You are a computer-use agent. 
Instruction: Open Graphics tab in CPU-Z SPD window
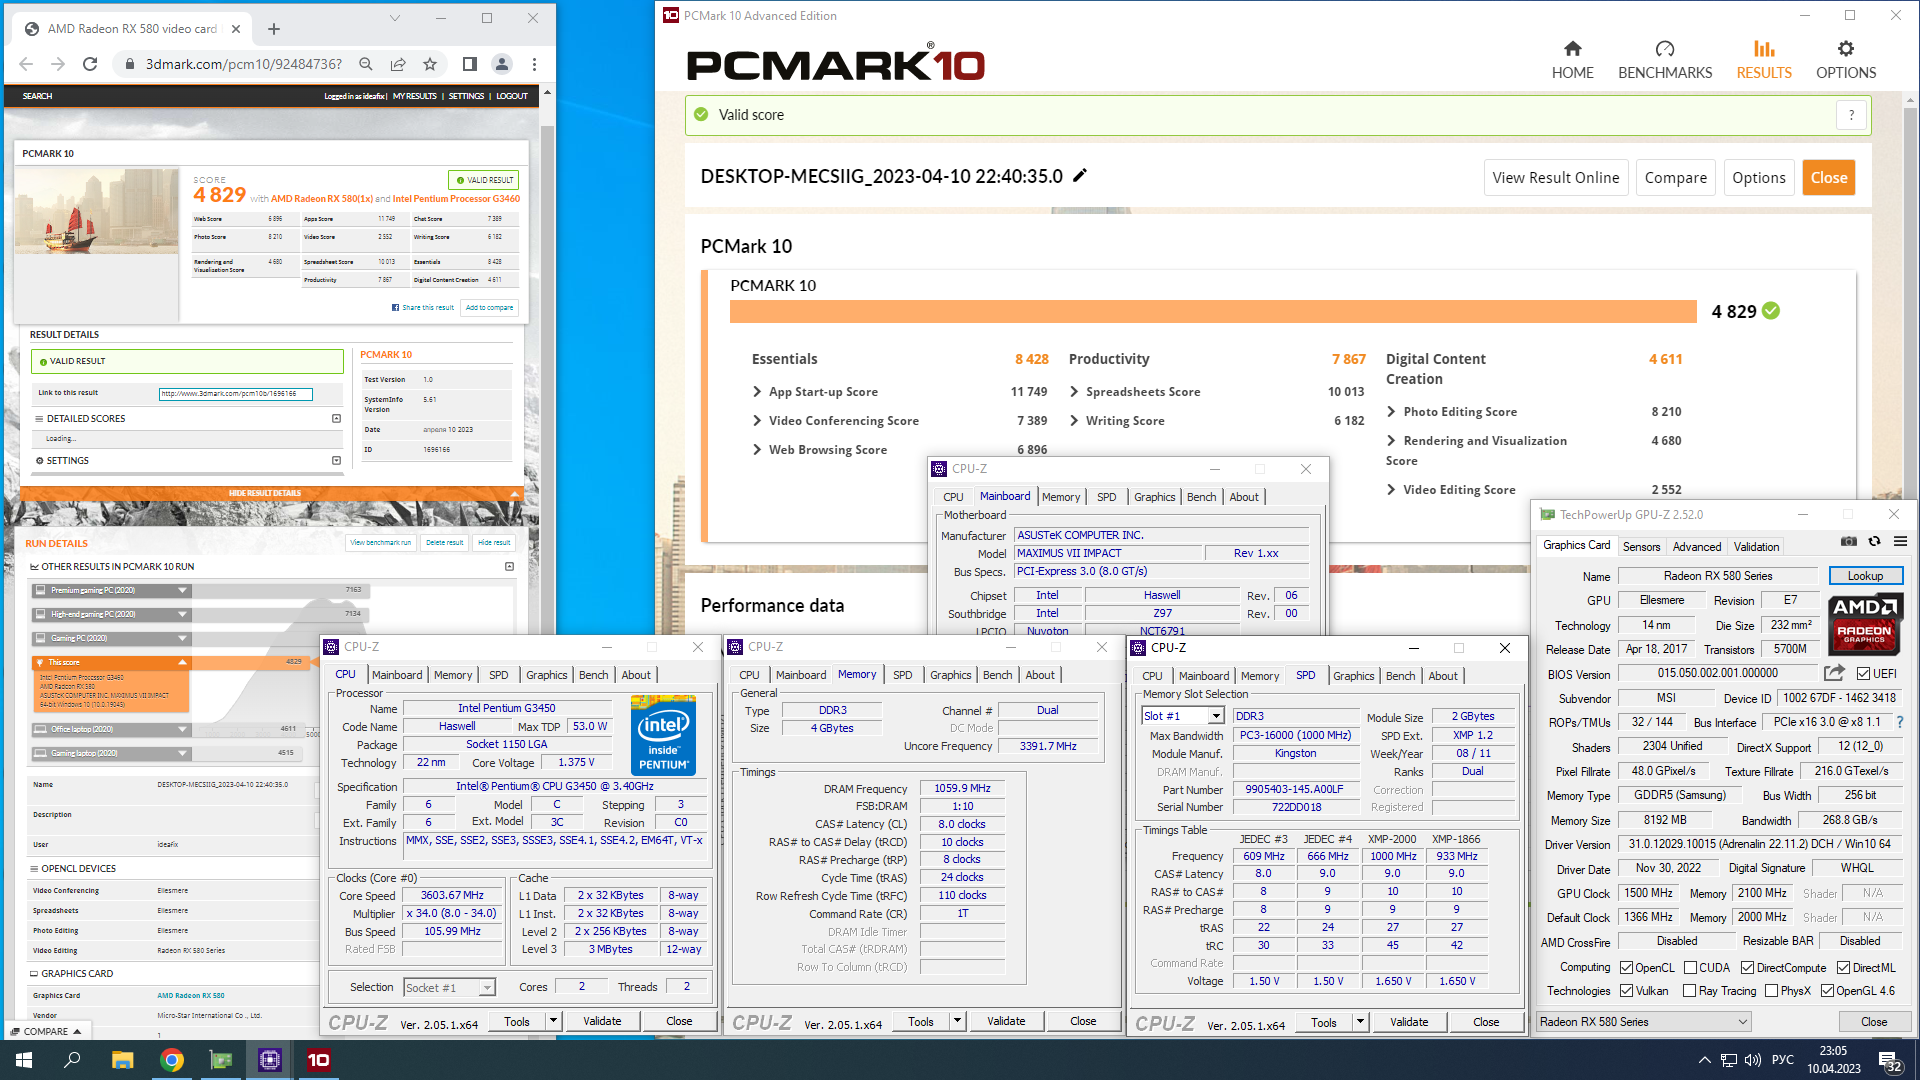pos(1353,676)
